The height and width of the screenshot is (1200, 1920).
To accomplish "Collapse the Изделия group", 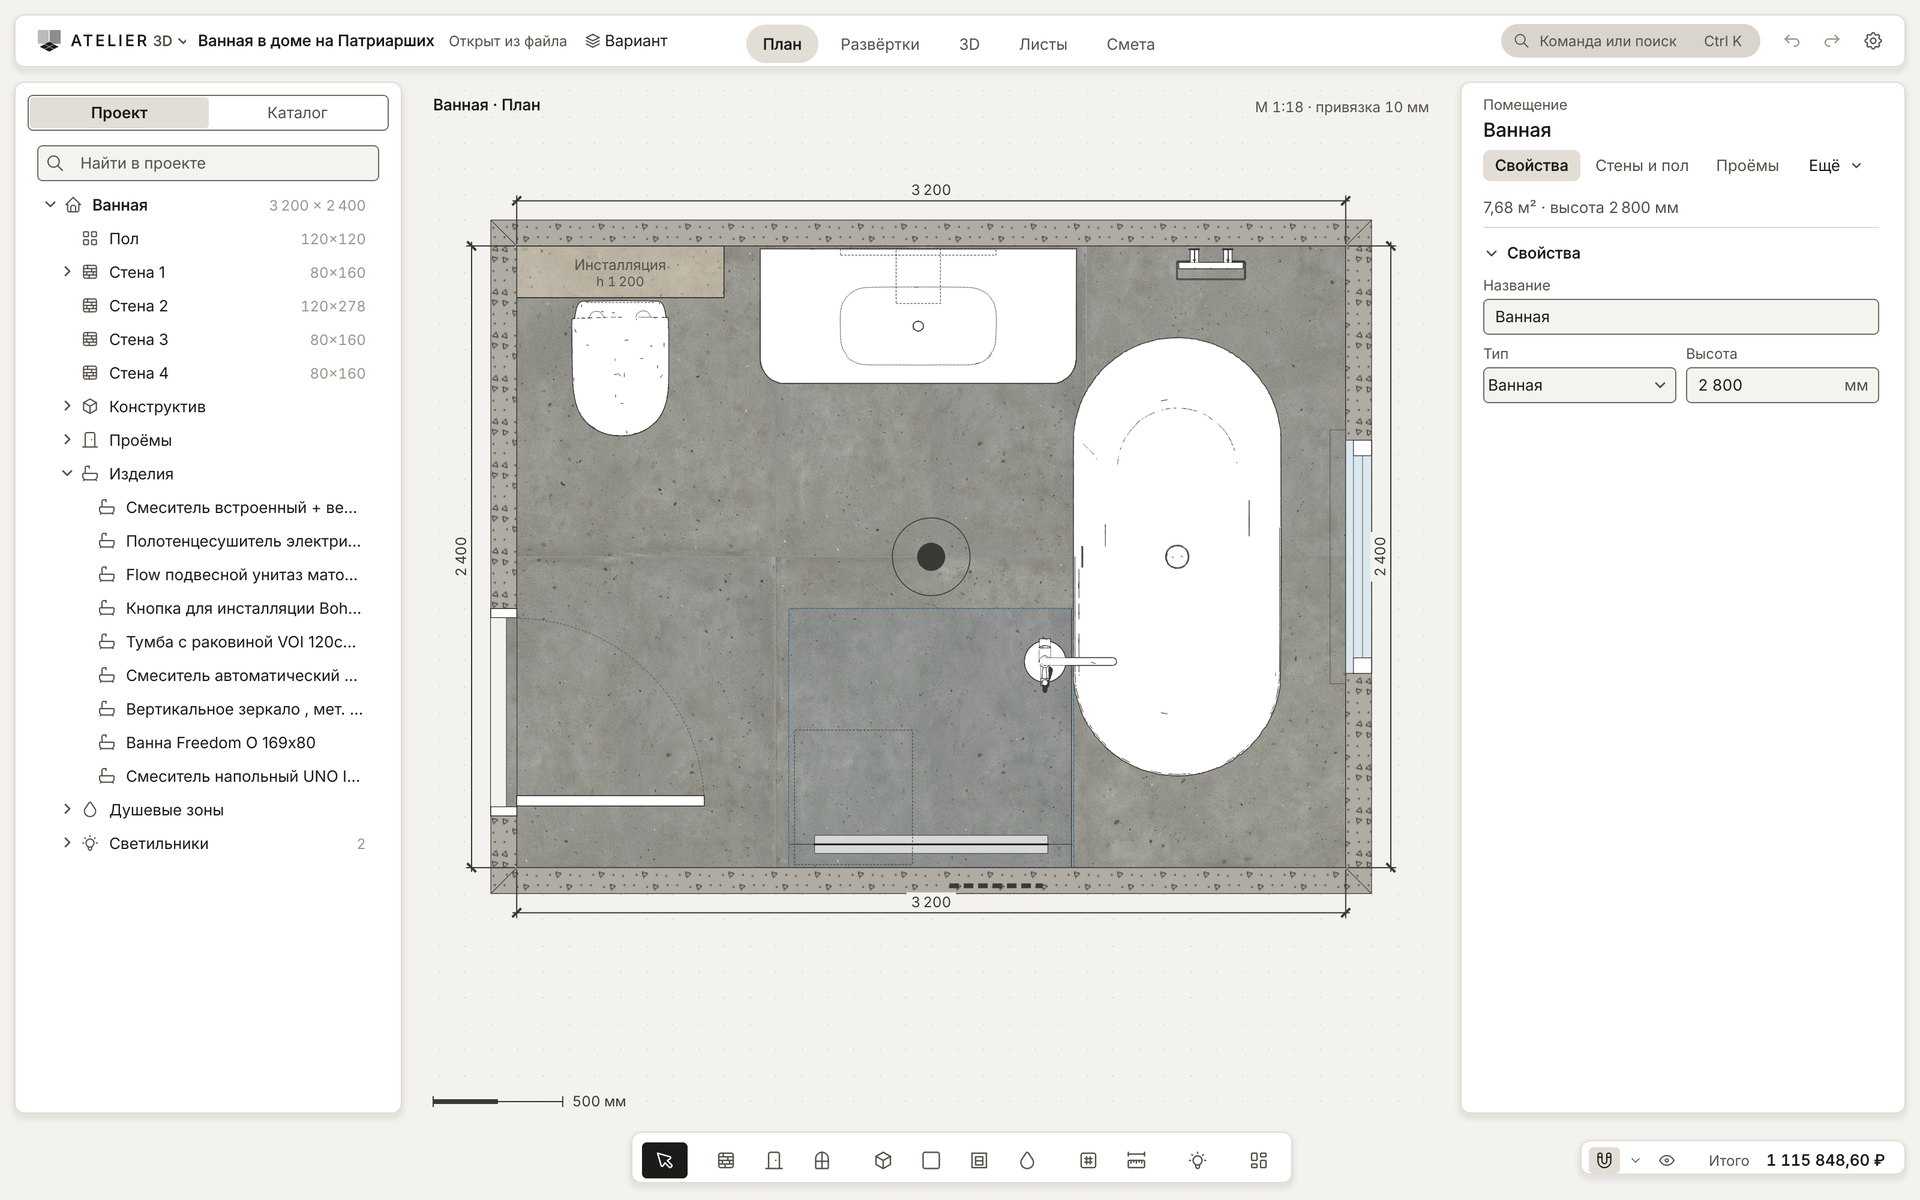I will [x=67, y=474].
